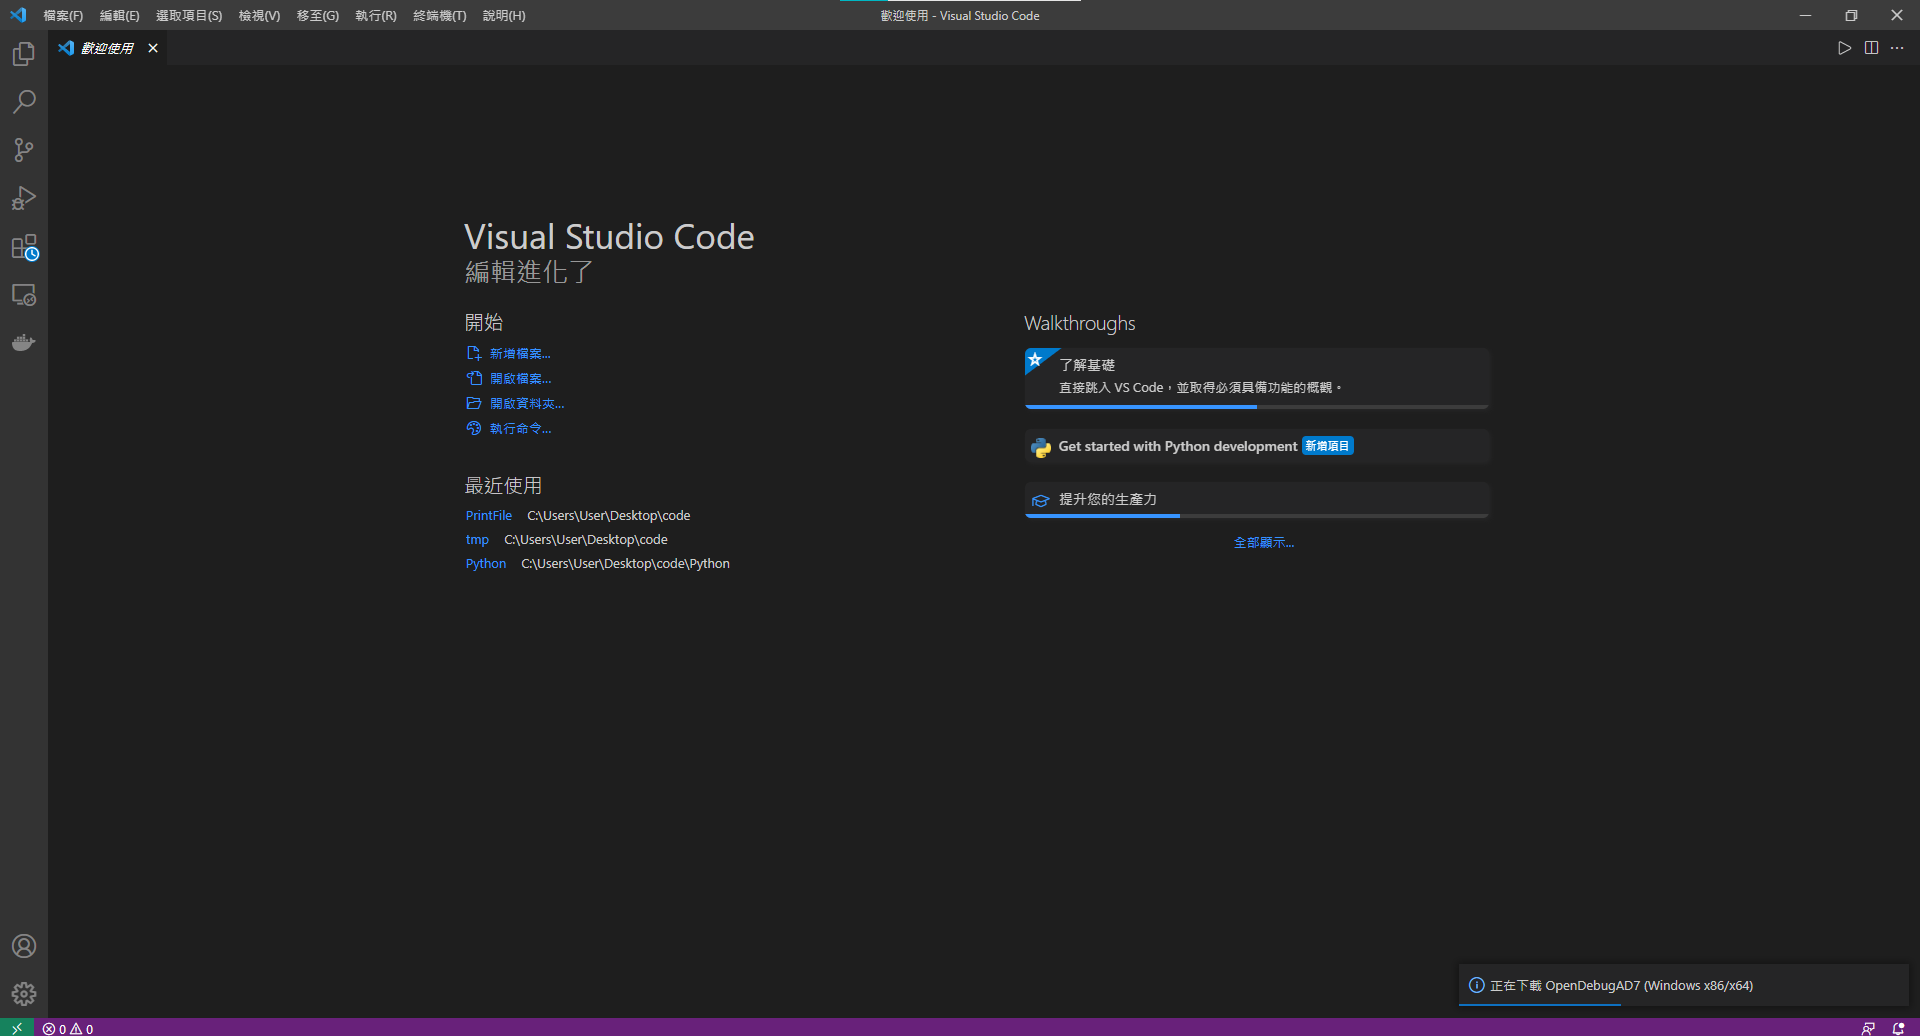Open the Run and Debug view
This screenshot has height=1036, width=1920.
(x=24, y=198)
